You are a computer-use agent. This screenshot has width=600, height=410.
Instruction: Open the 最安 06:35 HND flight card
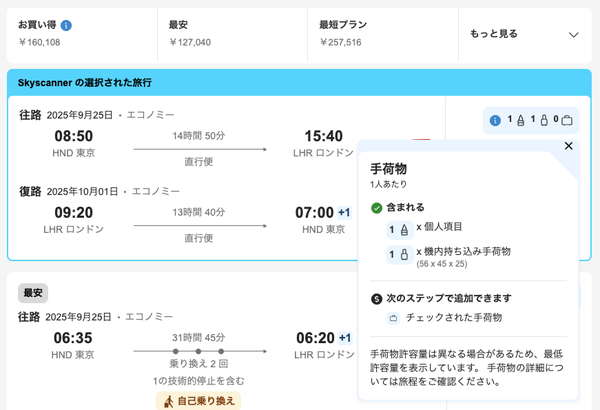pos(73,337)
